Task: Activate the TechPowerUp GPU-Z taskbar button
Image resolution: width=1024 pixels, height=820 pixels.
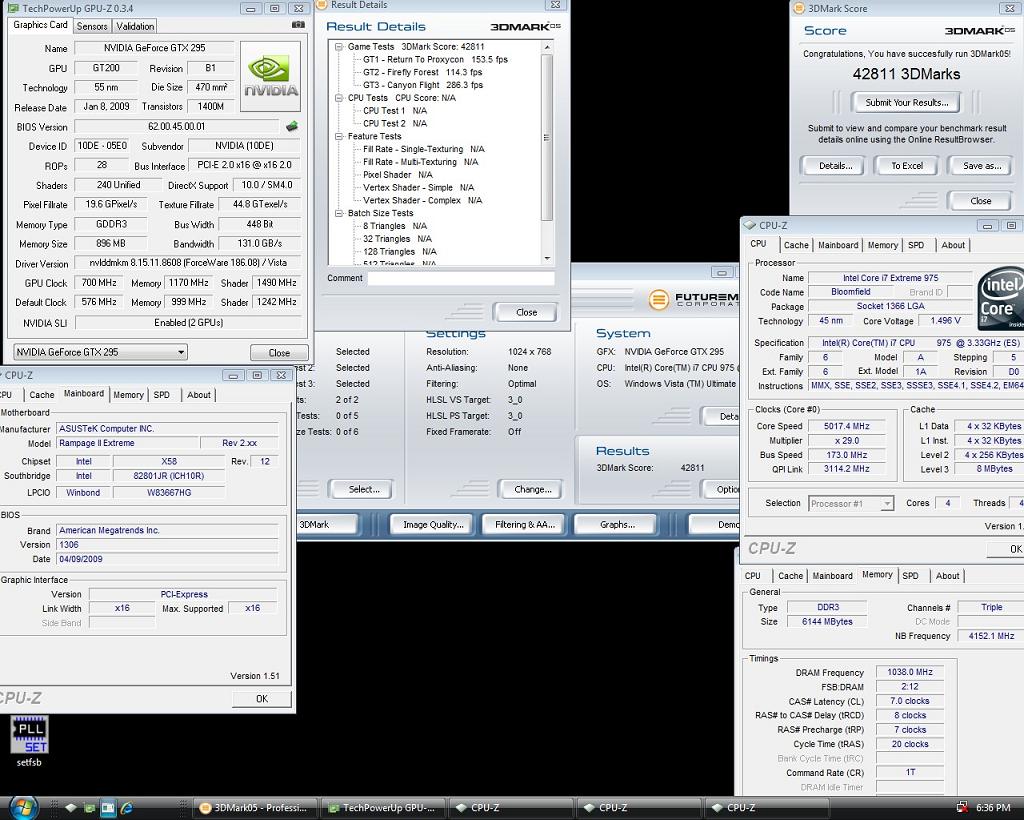Action: pos(384,808)
